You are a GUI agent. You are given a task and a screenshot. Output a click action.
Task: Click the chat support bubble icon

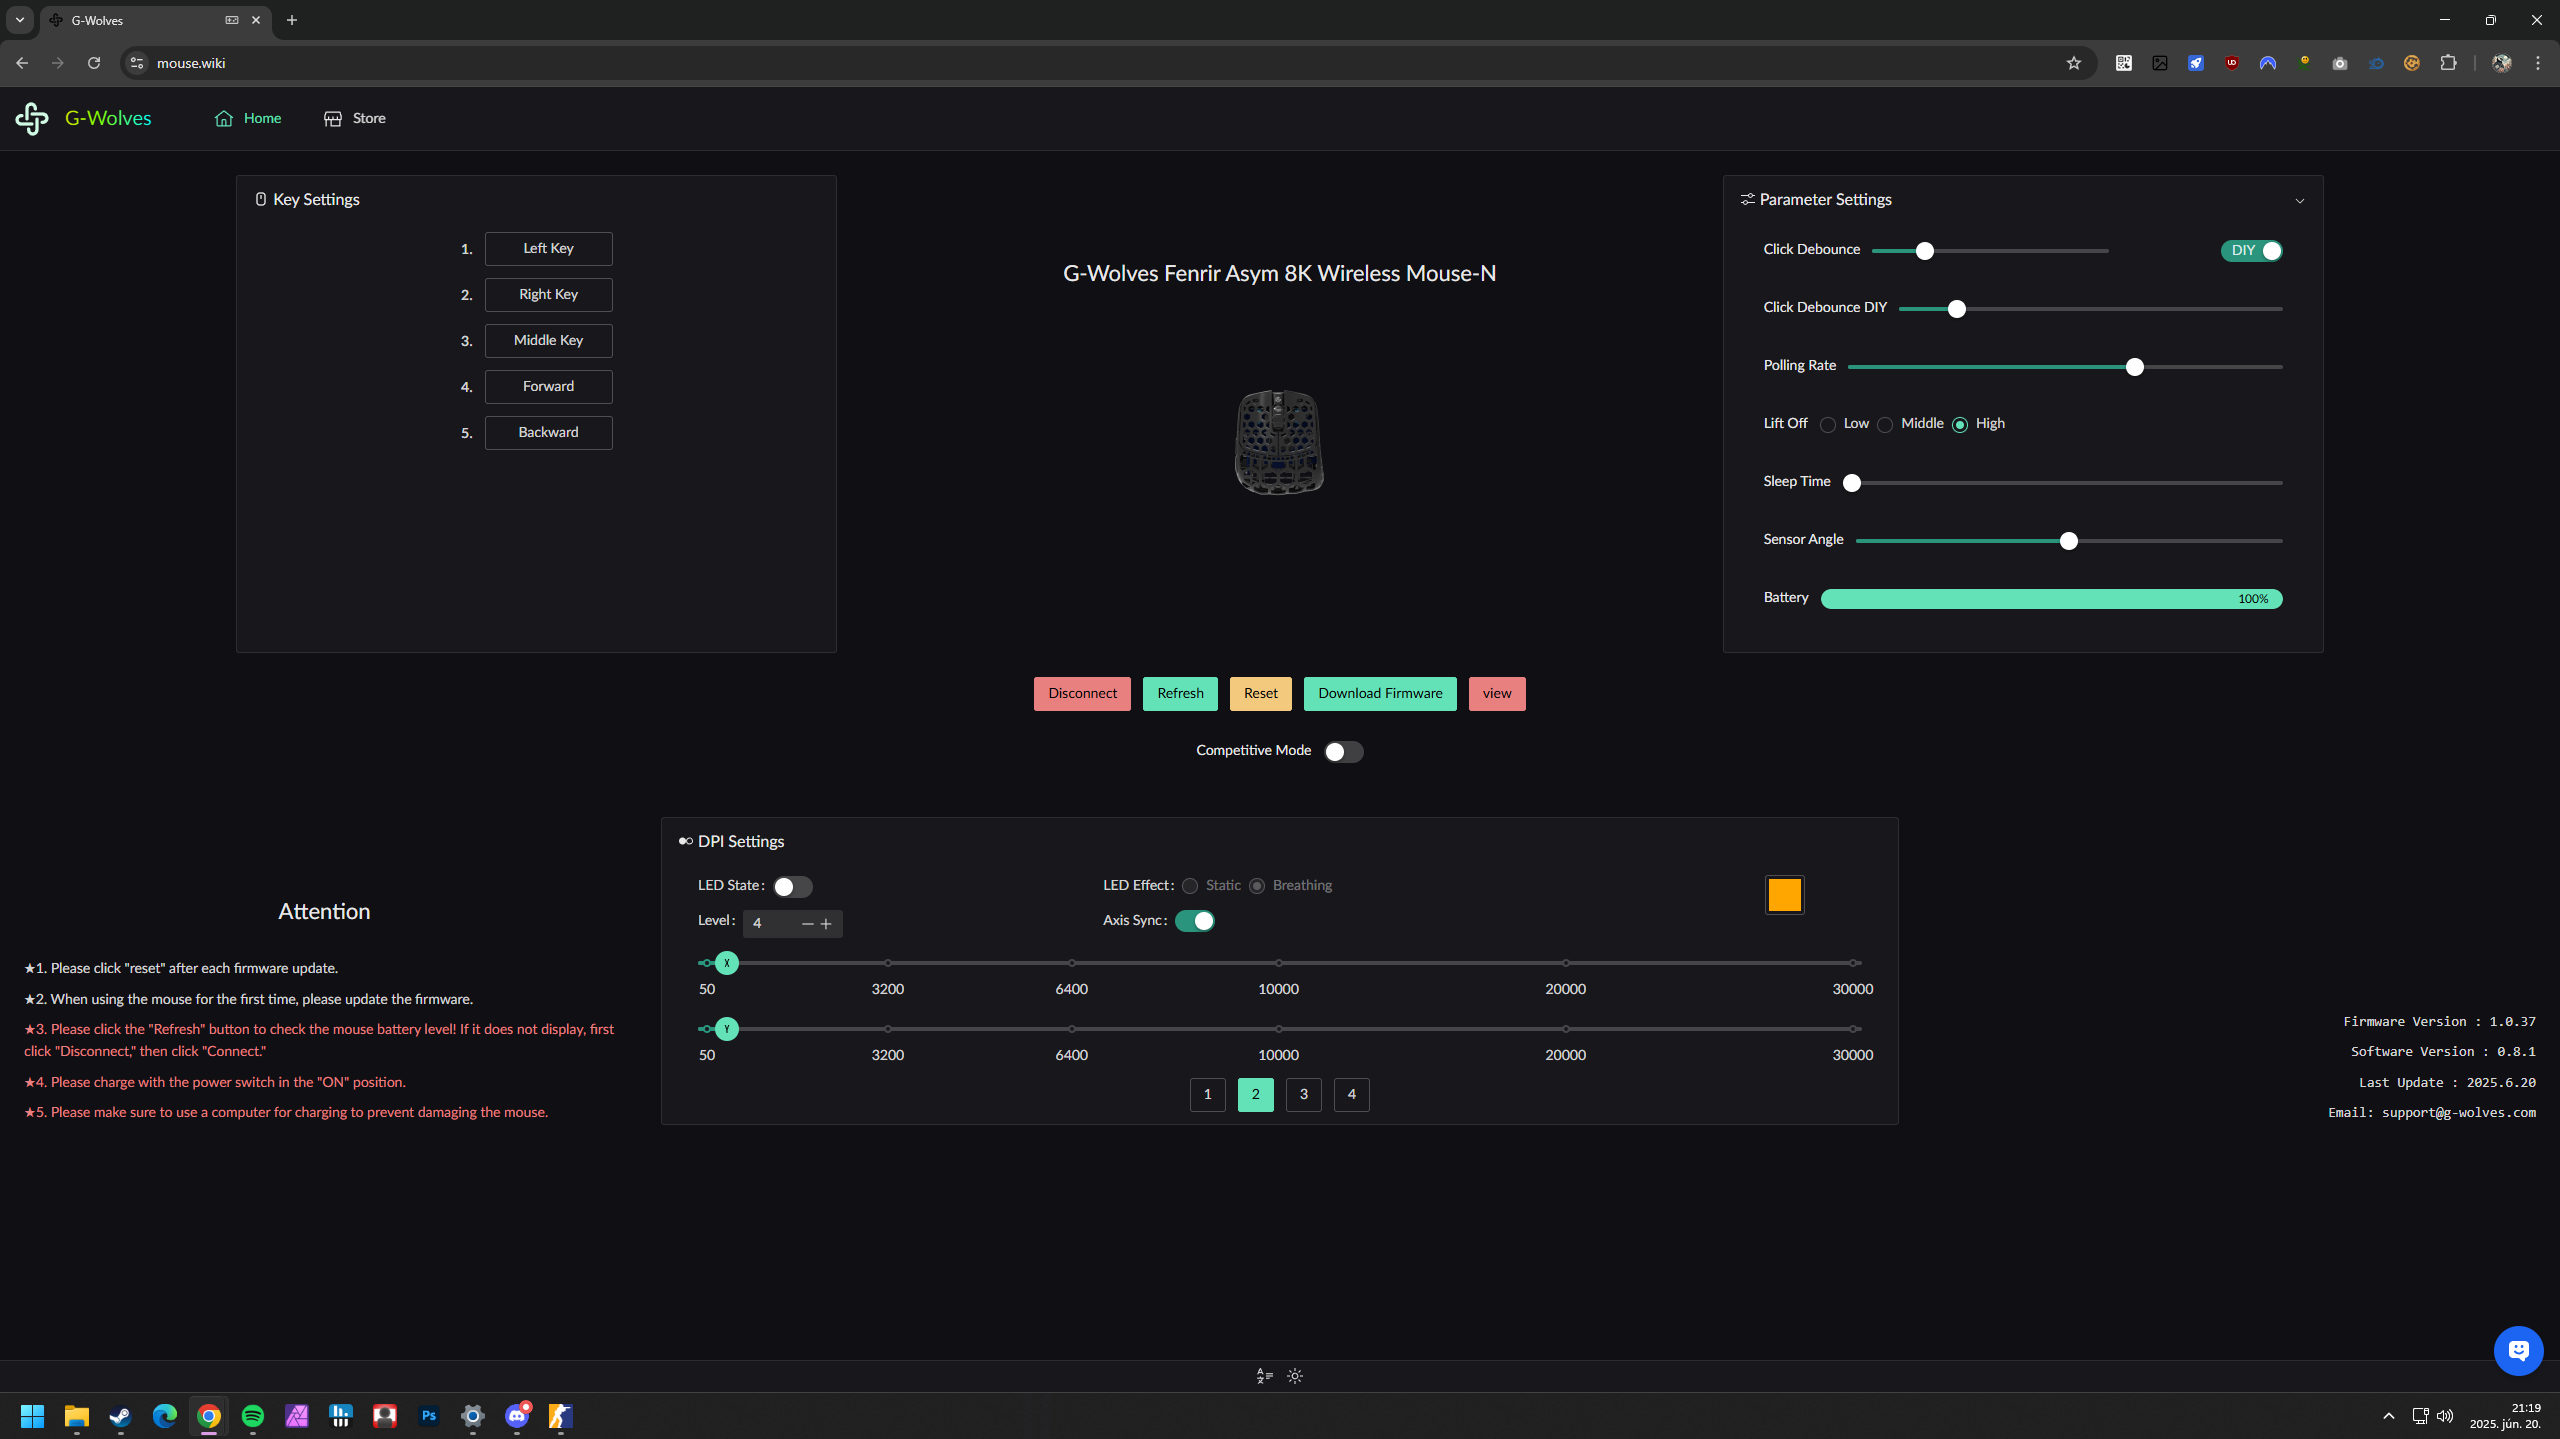(2518, 1351)
